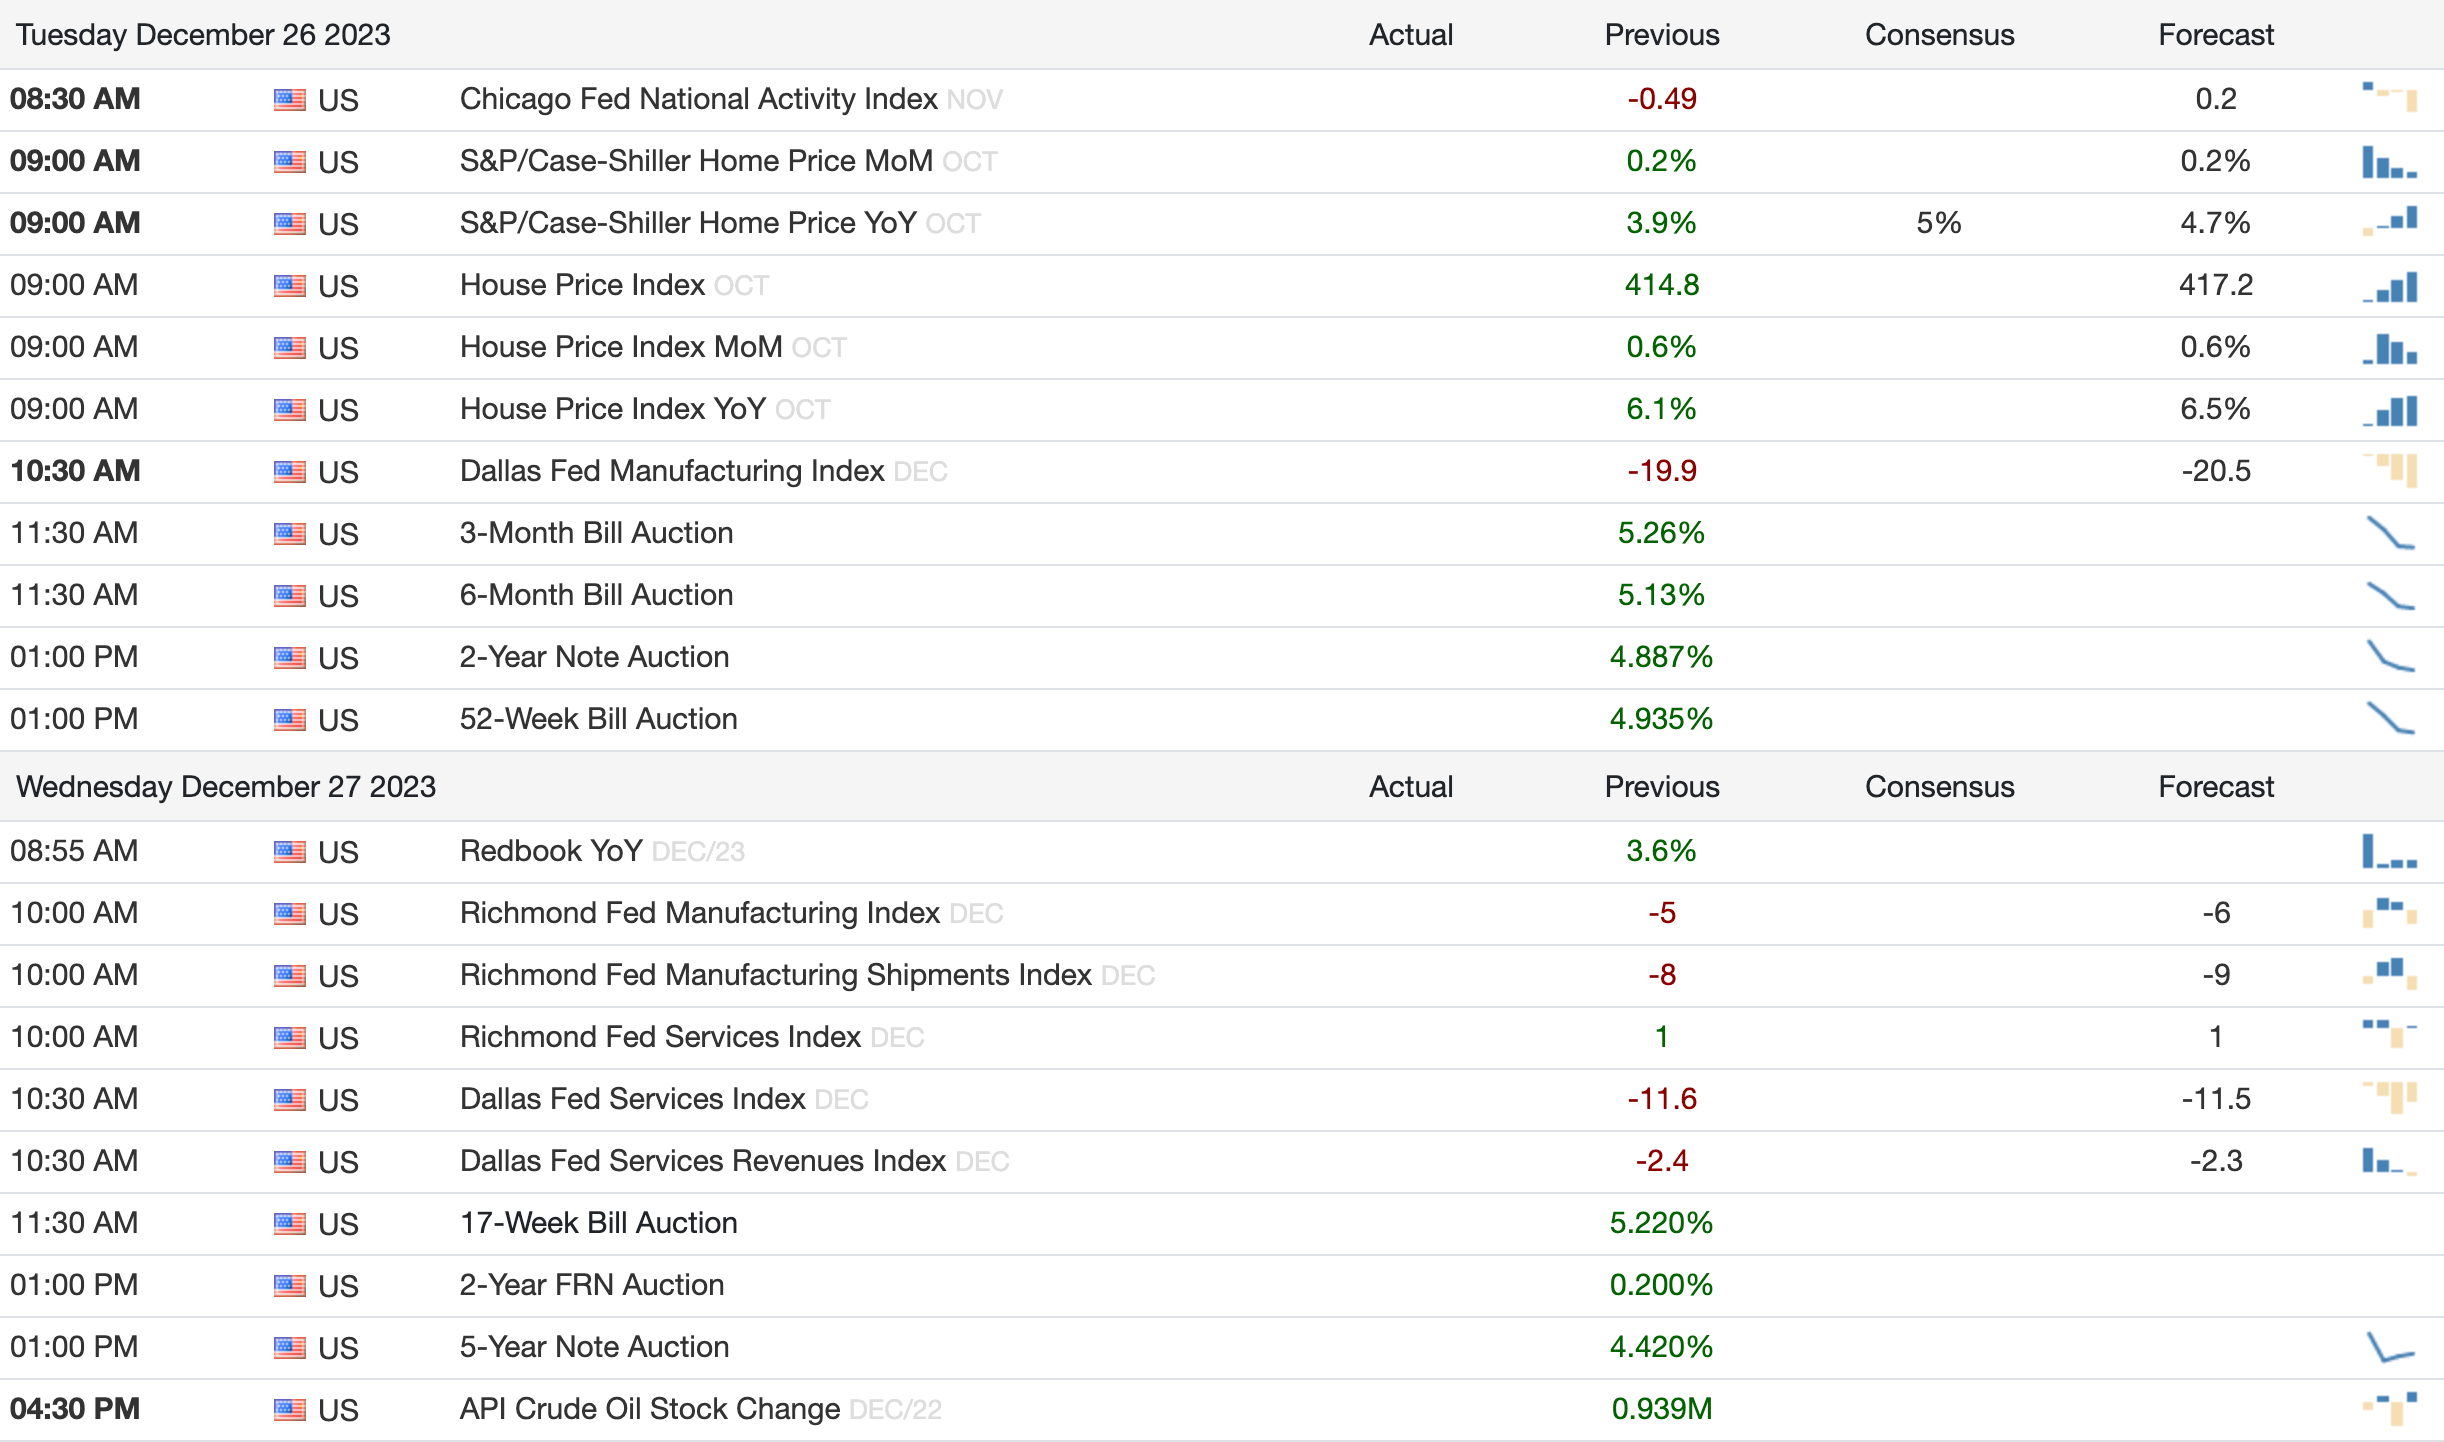Click the Richmond Fed Services Index chart icon

click(2390, 1035)
